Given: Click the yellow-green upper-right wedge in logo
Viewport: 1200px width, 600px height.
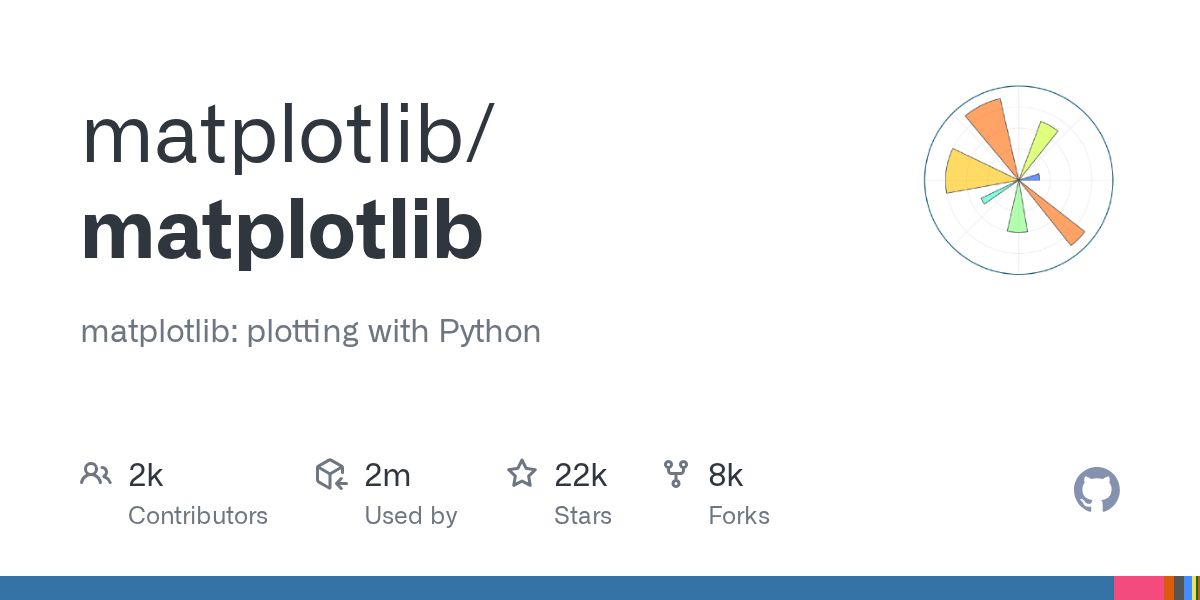Looking at the screenshot, I should point(1040,143).
